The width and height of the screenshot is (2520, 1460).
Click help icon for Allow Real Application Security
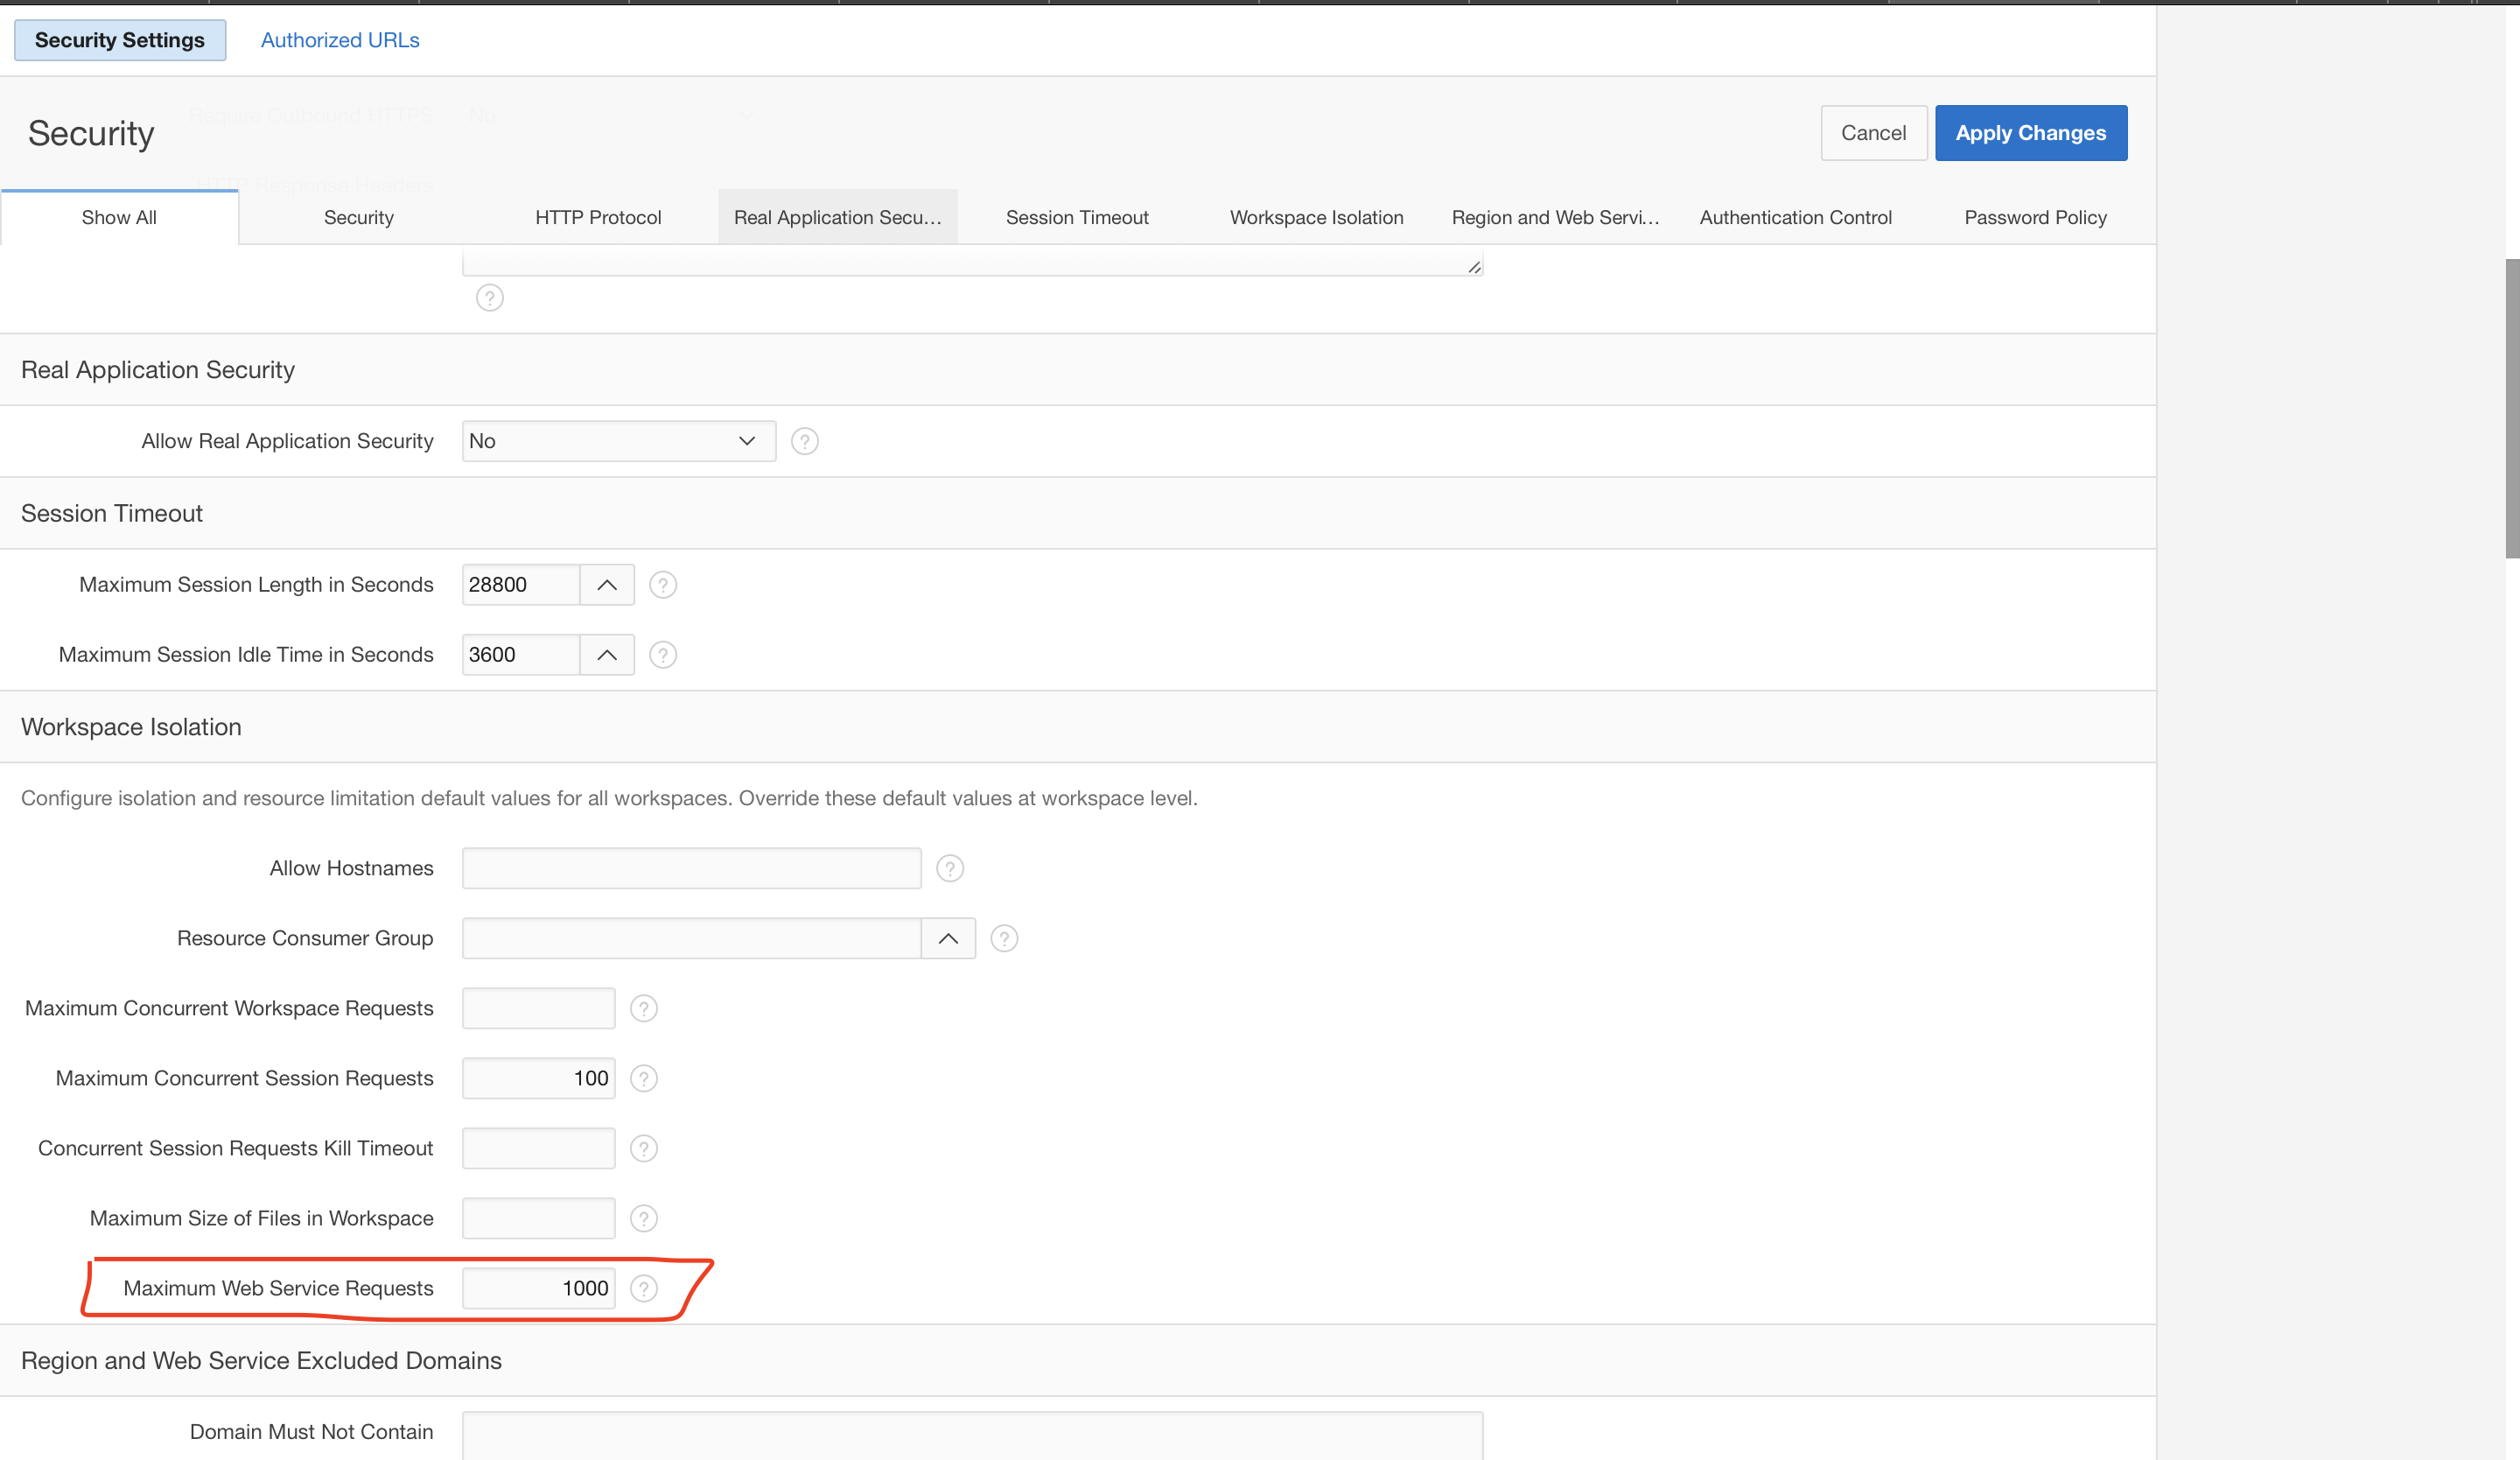click(804, 441)
